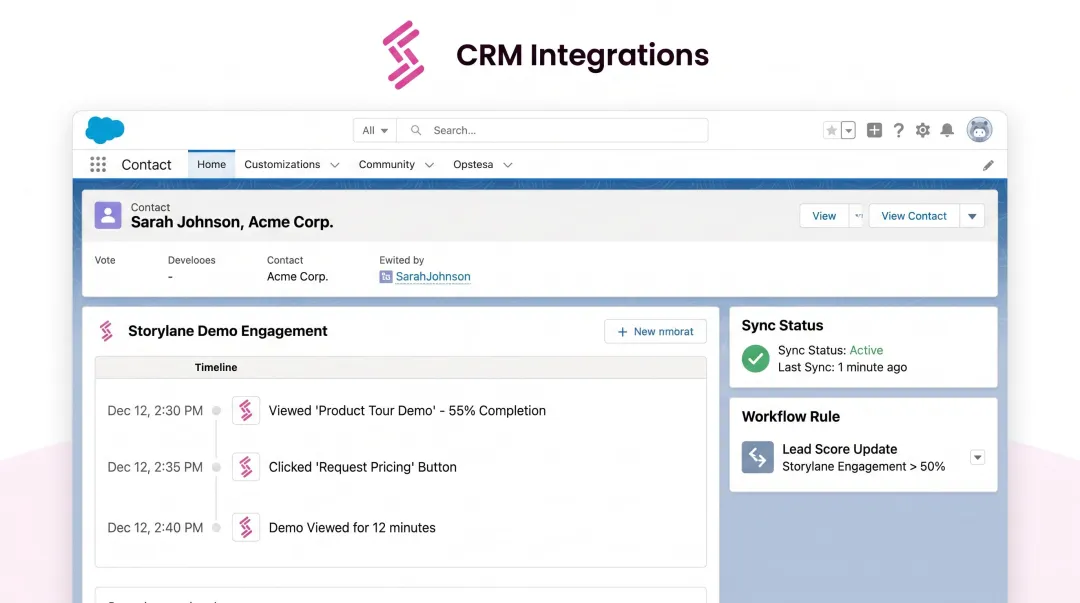
Task: Click 'Clicked Request Pricing Button' entry
Action: 362,467
